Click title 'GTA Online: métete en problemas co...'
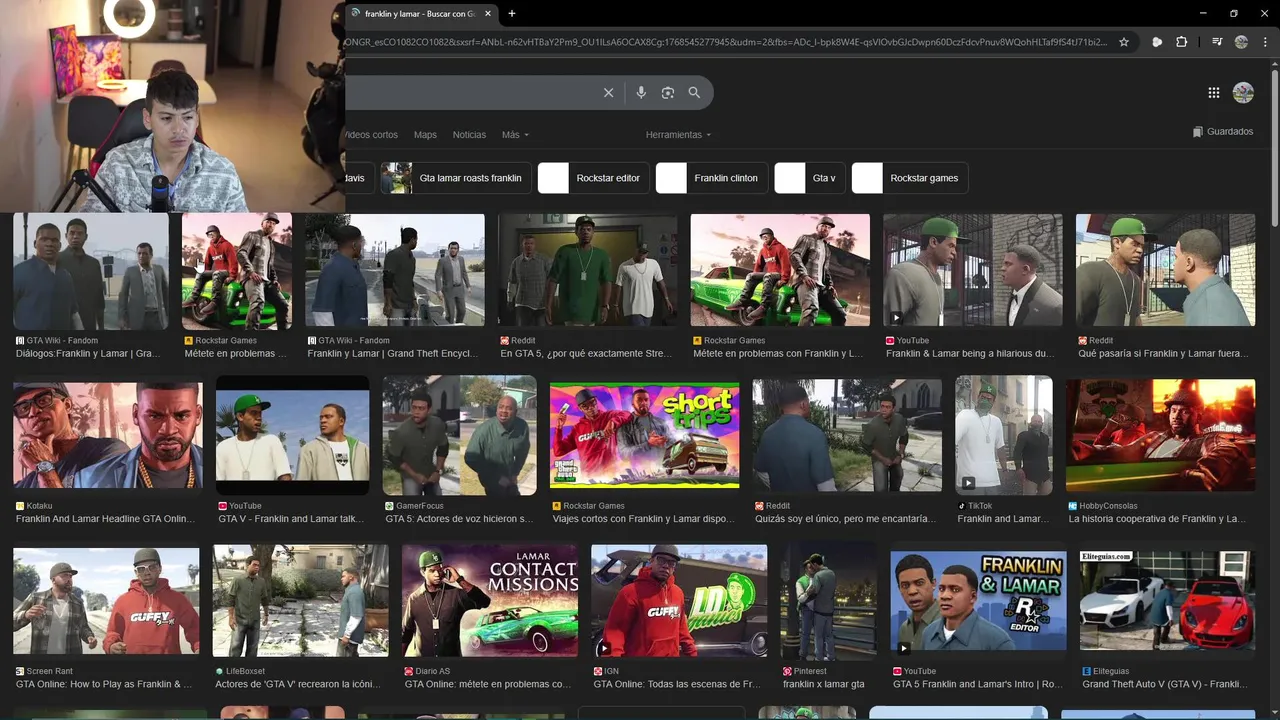Viewport: 1280px width, 720px height. (x=488, y=684)
